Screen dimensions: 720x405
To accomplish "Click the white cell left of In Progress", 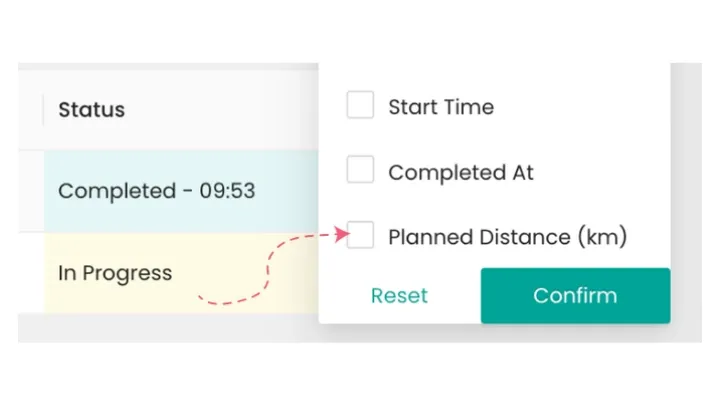I will (x=31, y=273).
